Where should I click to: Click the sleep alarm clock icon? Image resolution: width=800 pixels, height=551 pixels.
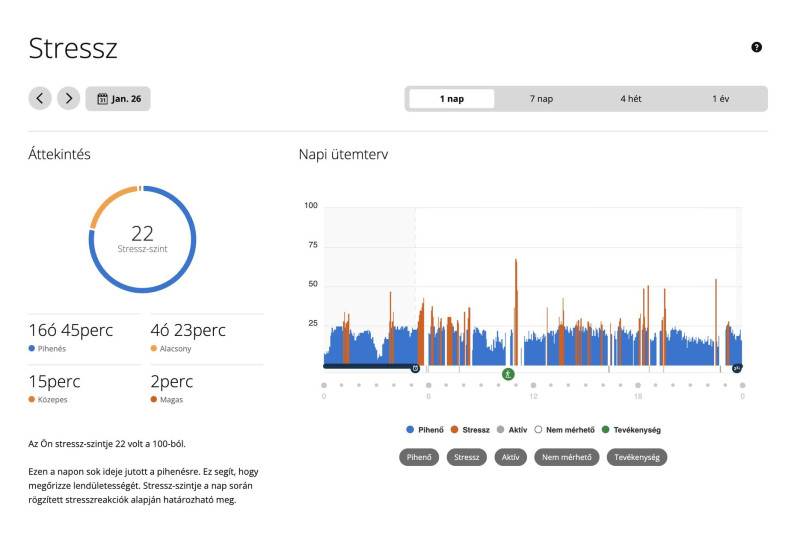[x=415, y=368]
